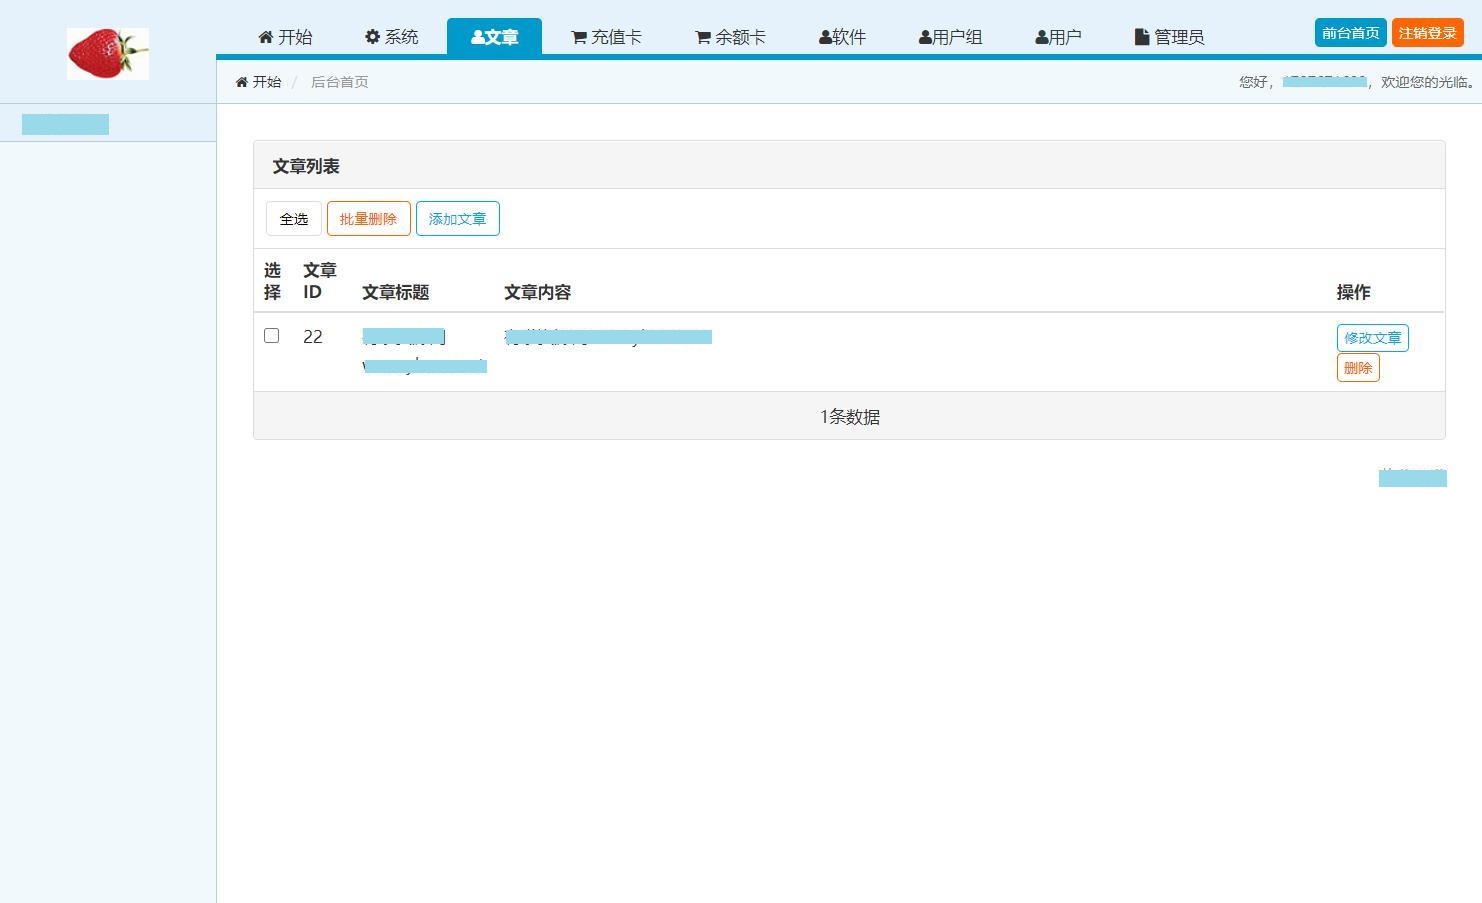The image size is (1482, 903).
Task: Click the 后台首页 breadcrumb text
Action: click(x=340, y=82)
